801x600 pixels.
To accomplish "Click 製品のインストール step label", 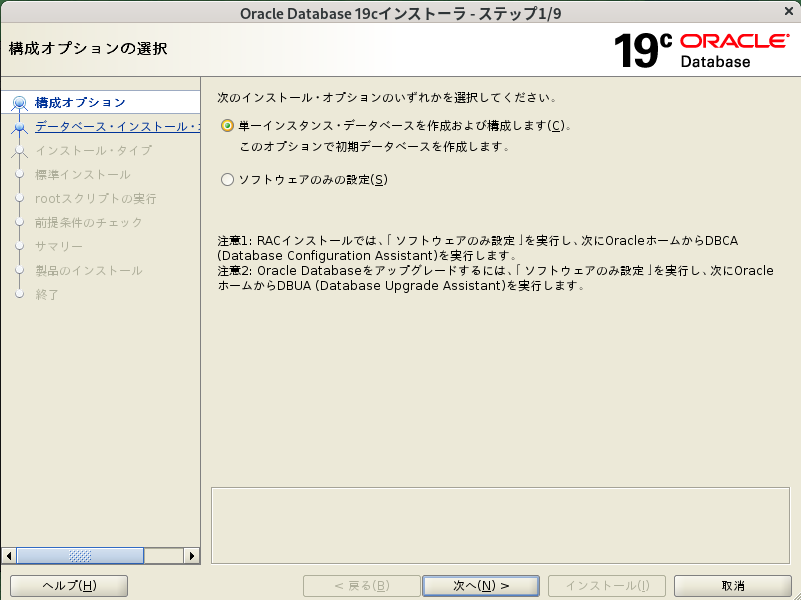I will pyautogui.click(x=88, y=271).
